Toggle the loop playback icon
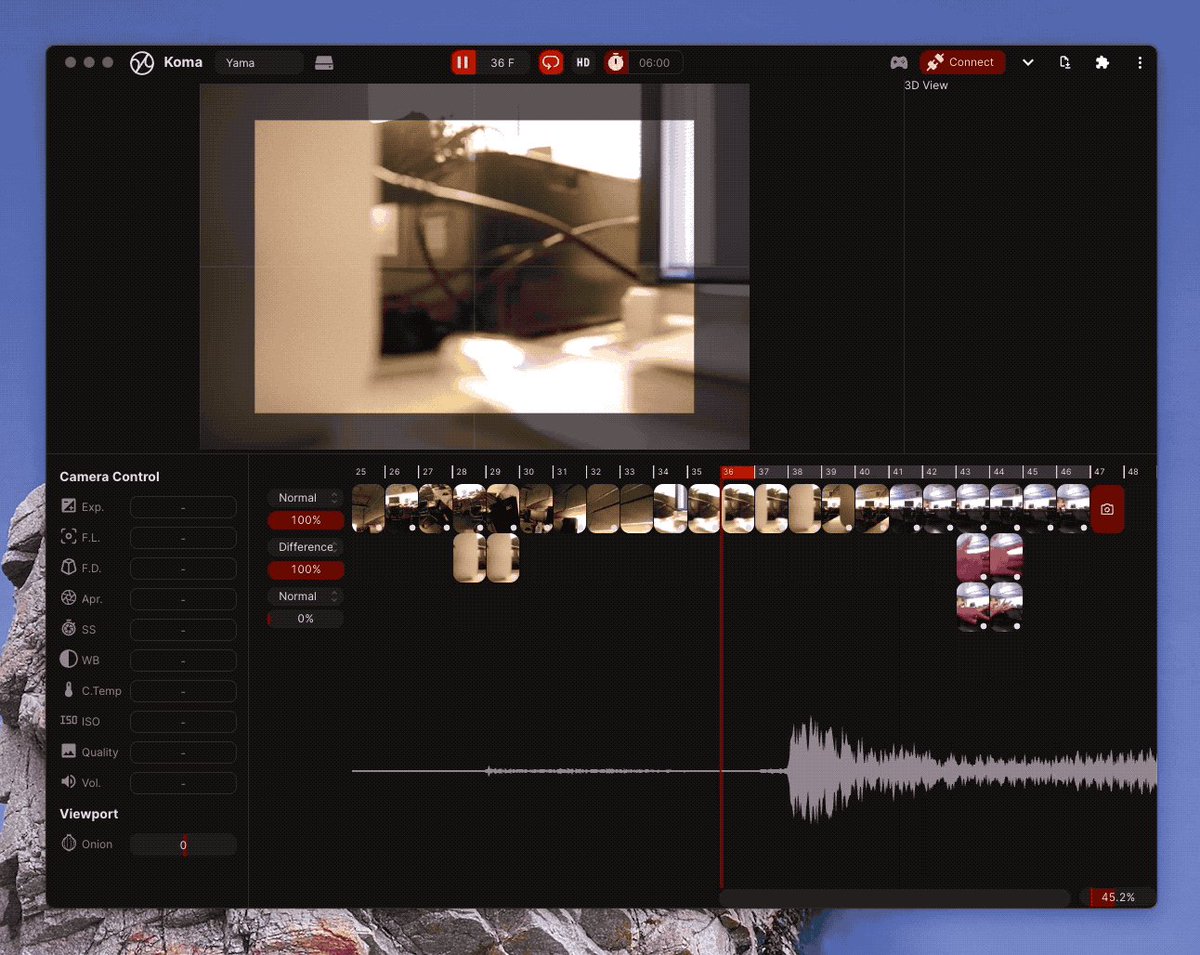Viewport: 1200px width, 955px height. (551, 63)
